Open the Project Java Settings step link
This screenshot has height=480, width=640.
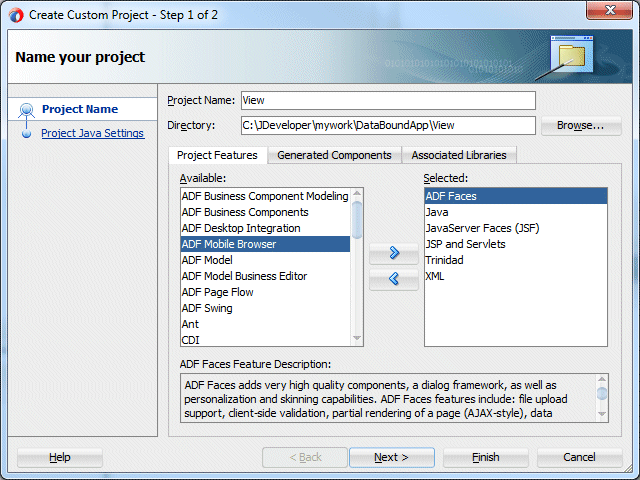coord(93,133)
